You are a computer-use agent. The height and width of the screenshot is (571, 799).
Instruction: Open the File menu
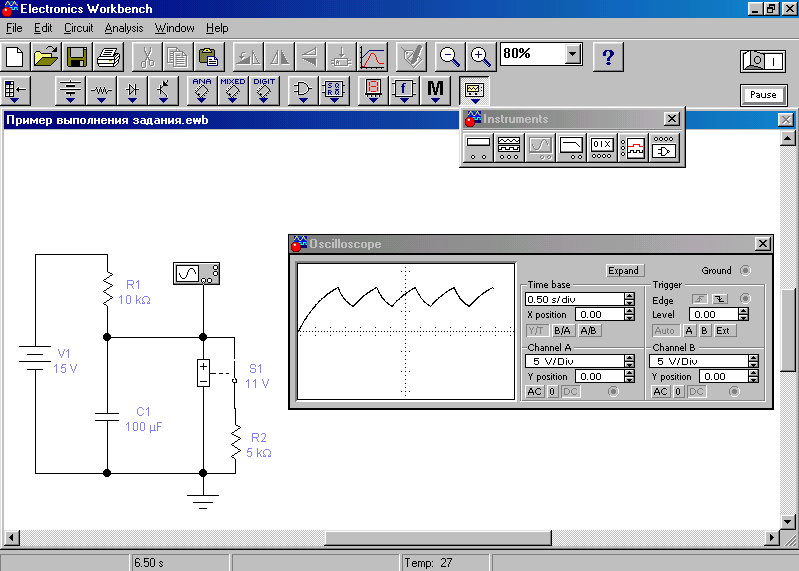click(14, 28)
